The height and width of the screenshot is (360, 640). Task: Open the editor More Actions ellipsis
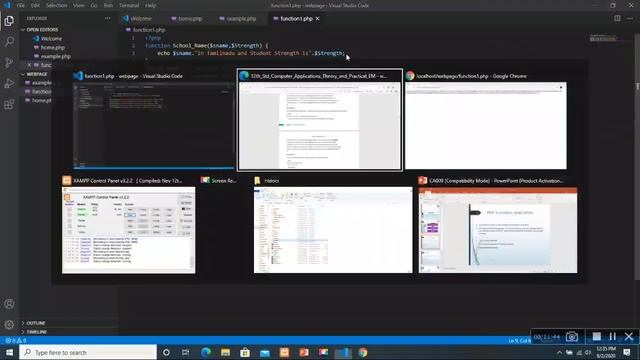630,18
